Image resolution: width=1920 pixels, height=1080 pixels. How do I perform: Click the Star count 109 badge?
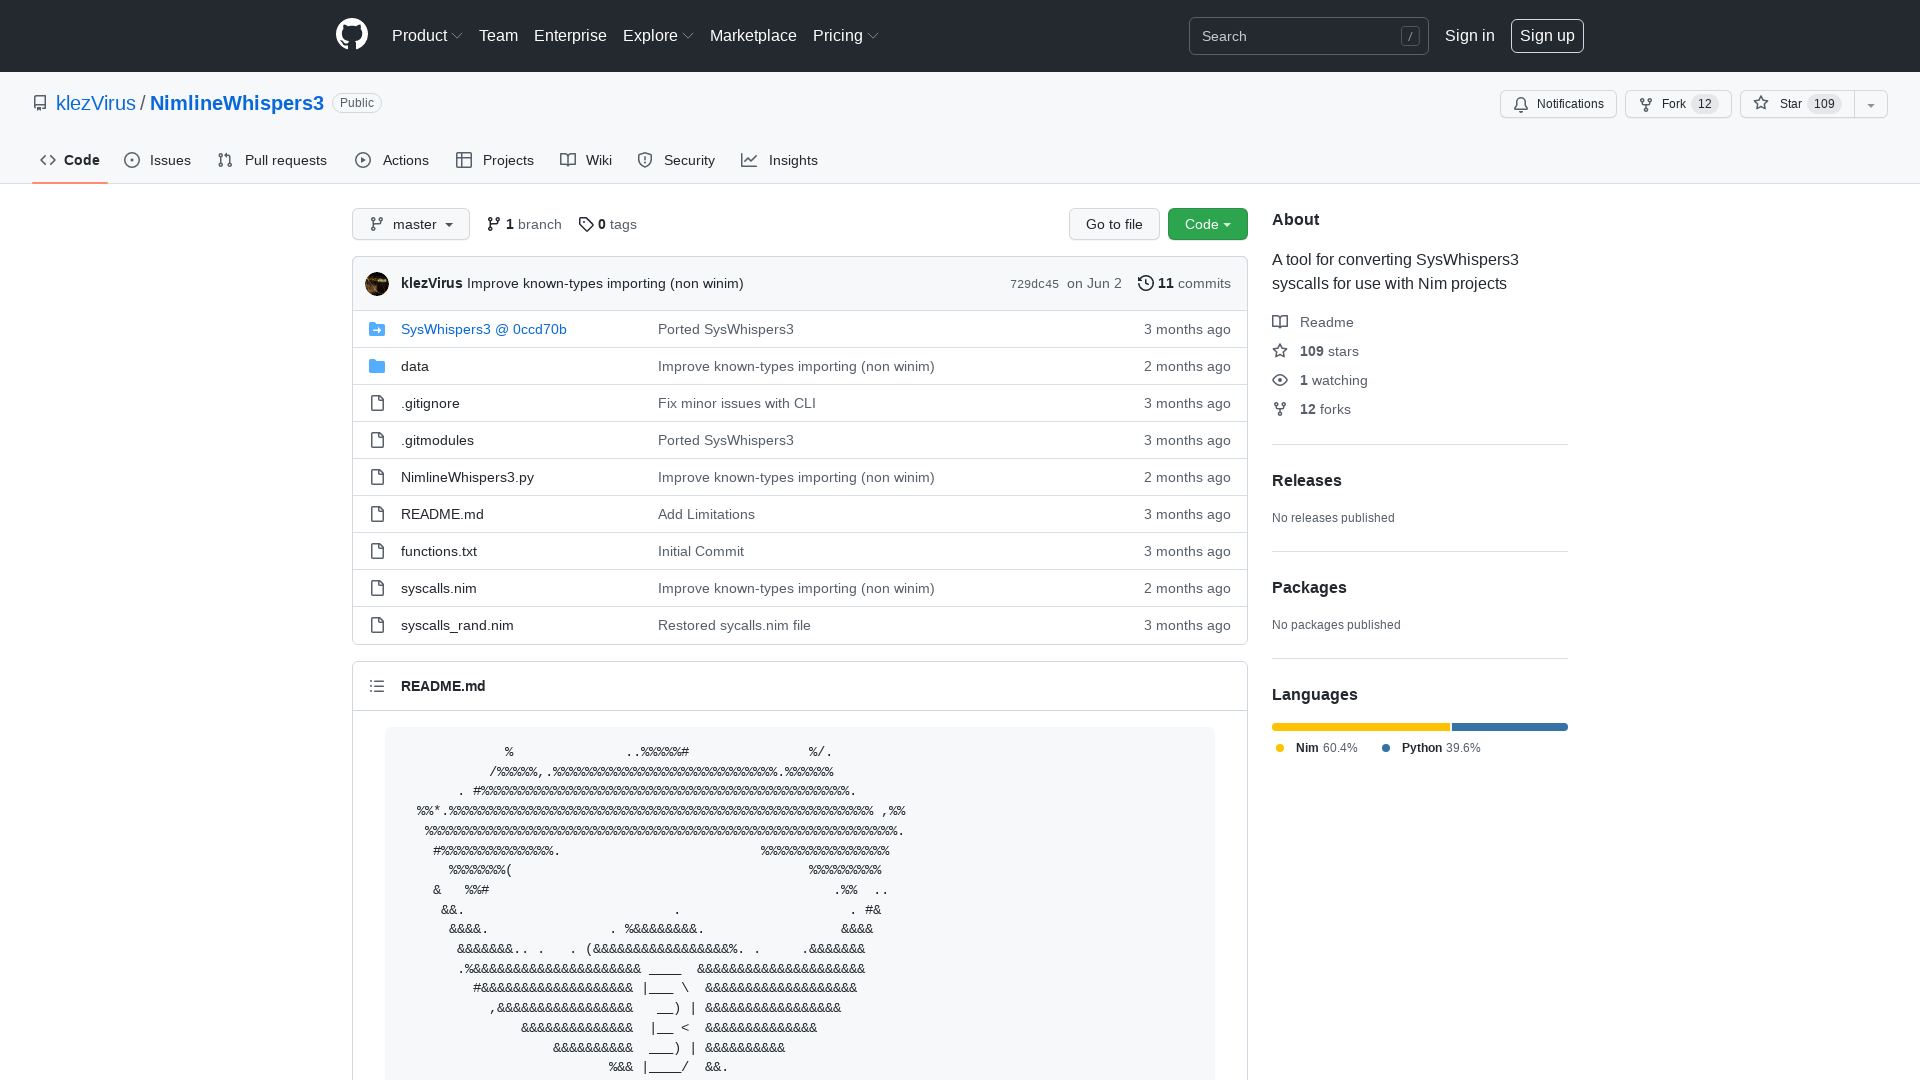coord(1825,104)
